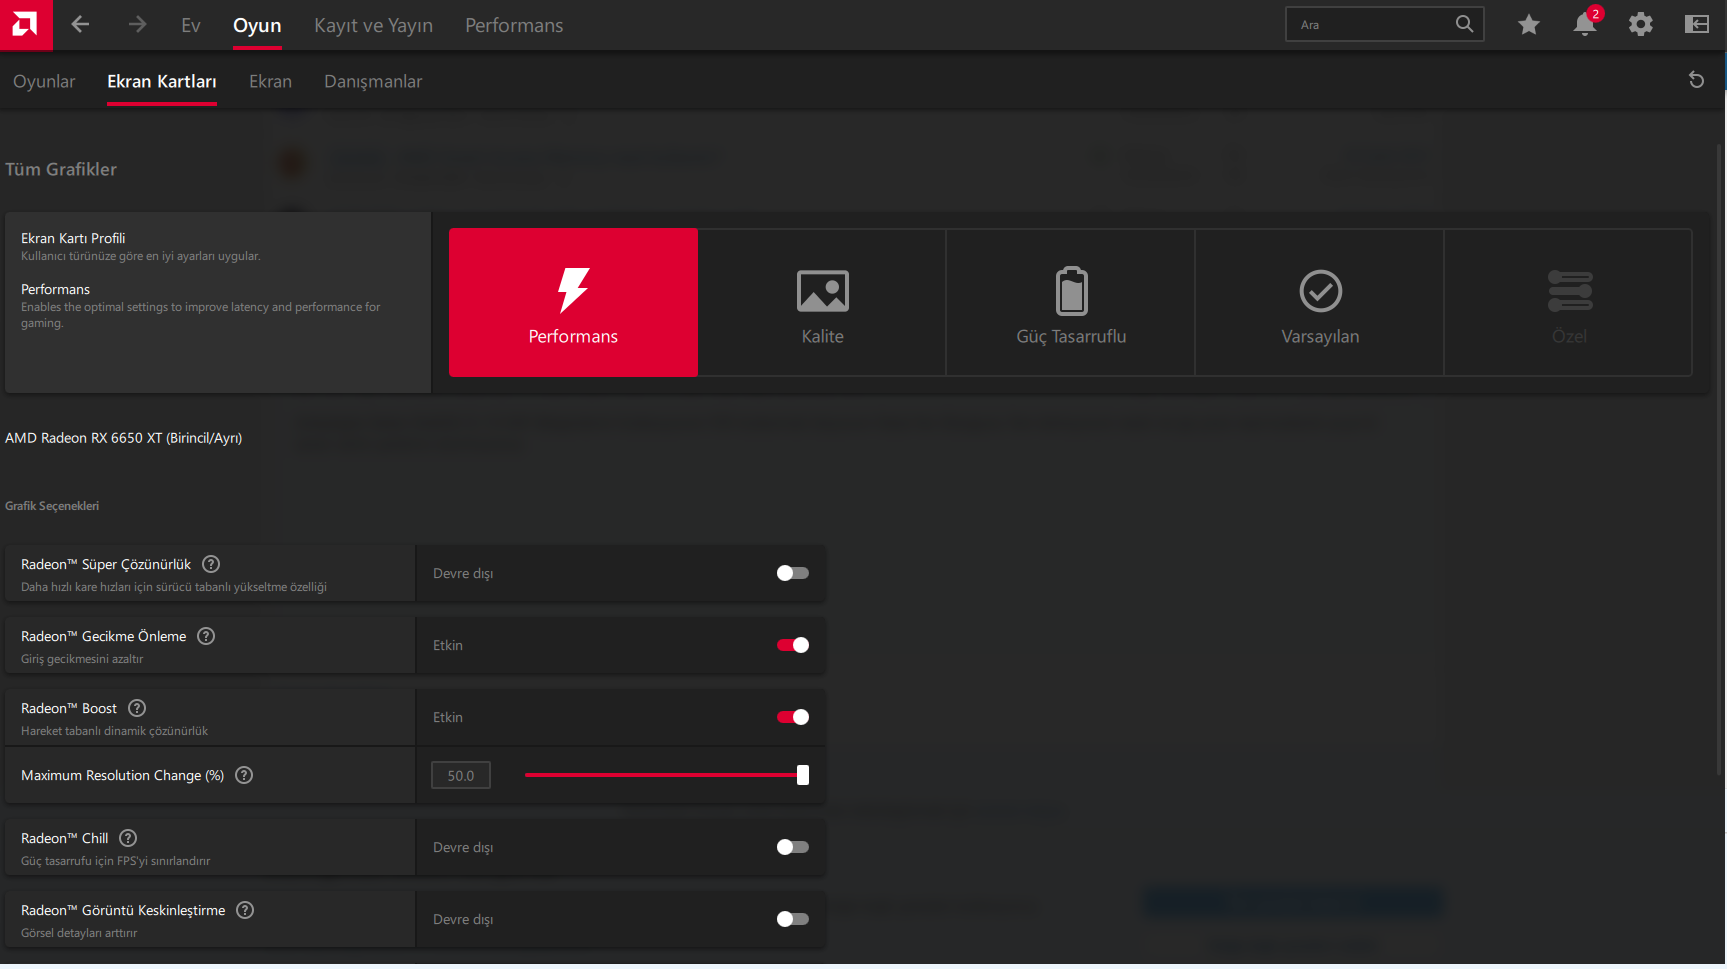Open help for Radeon Boost
The height and width of the screenshot is (969, 1727).
click(137, 708)
